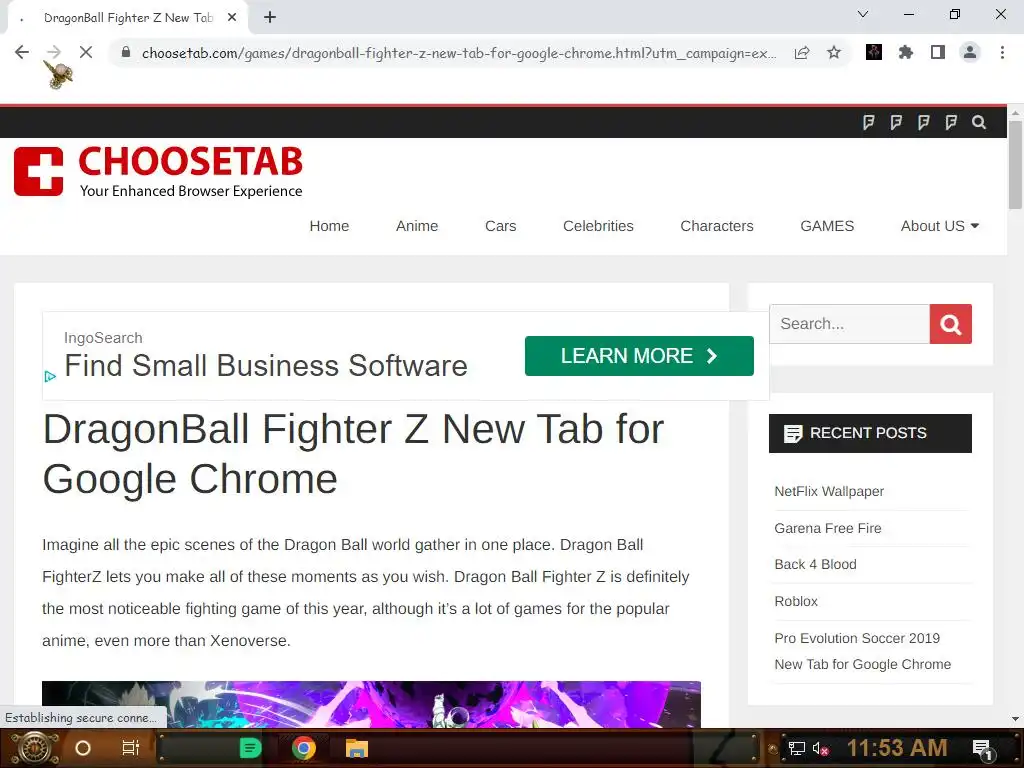Click the page vertical scrollbar thumb
This screenshot has width=1024, height=768.
[x=1015, y=165]
